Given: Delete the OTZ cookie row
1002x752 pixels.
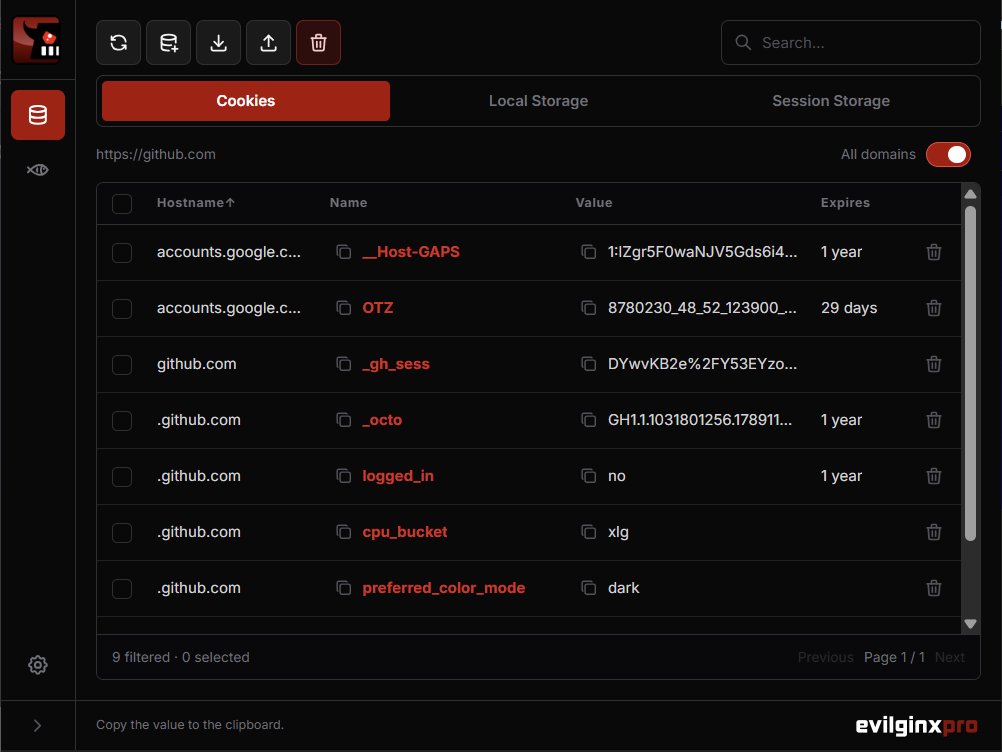Looking at the screenshot, I should (x=934, y=308).
